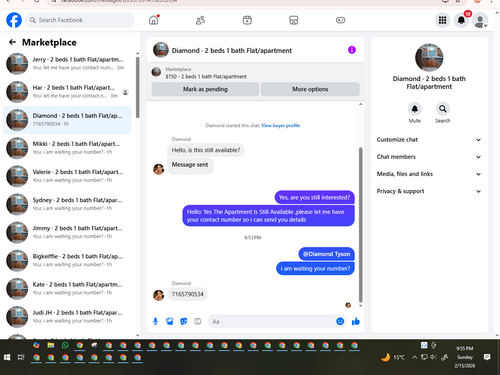Click "i am waiting your number?" bubble
This screenshot has width=500, height=375.
315,268
